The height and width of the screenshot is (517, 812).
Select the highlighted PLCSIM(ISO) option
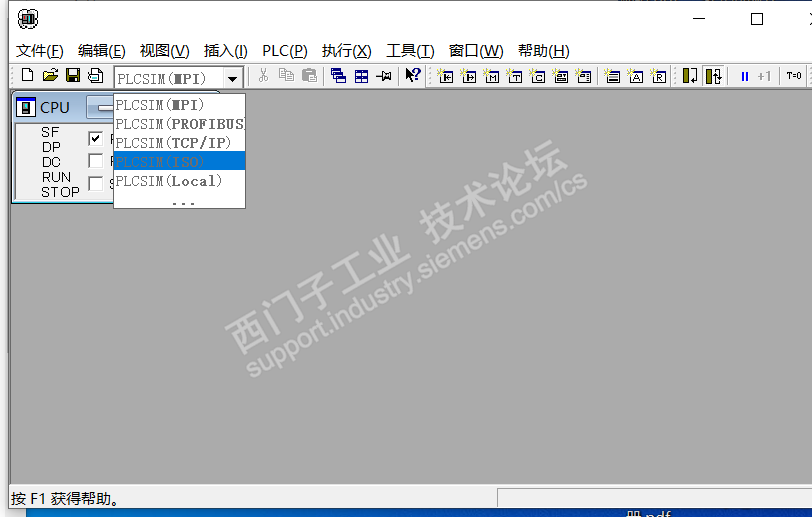coord(179,161)
